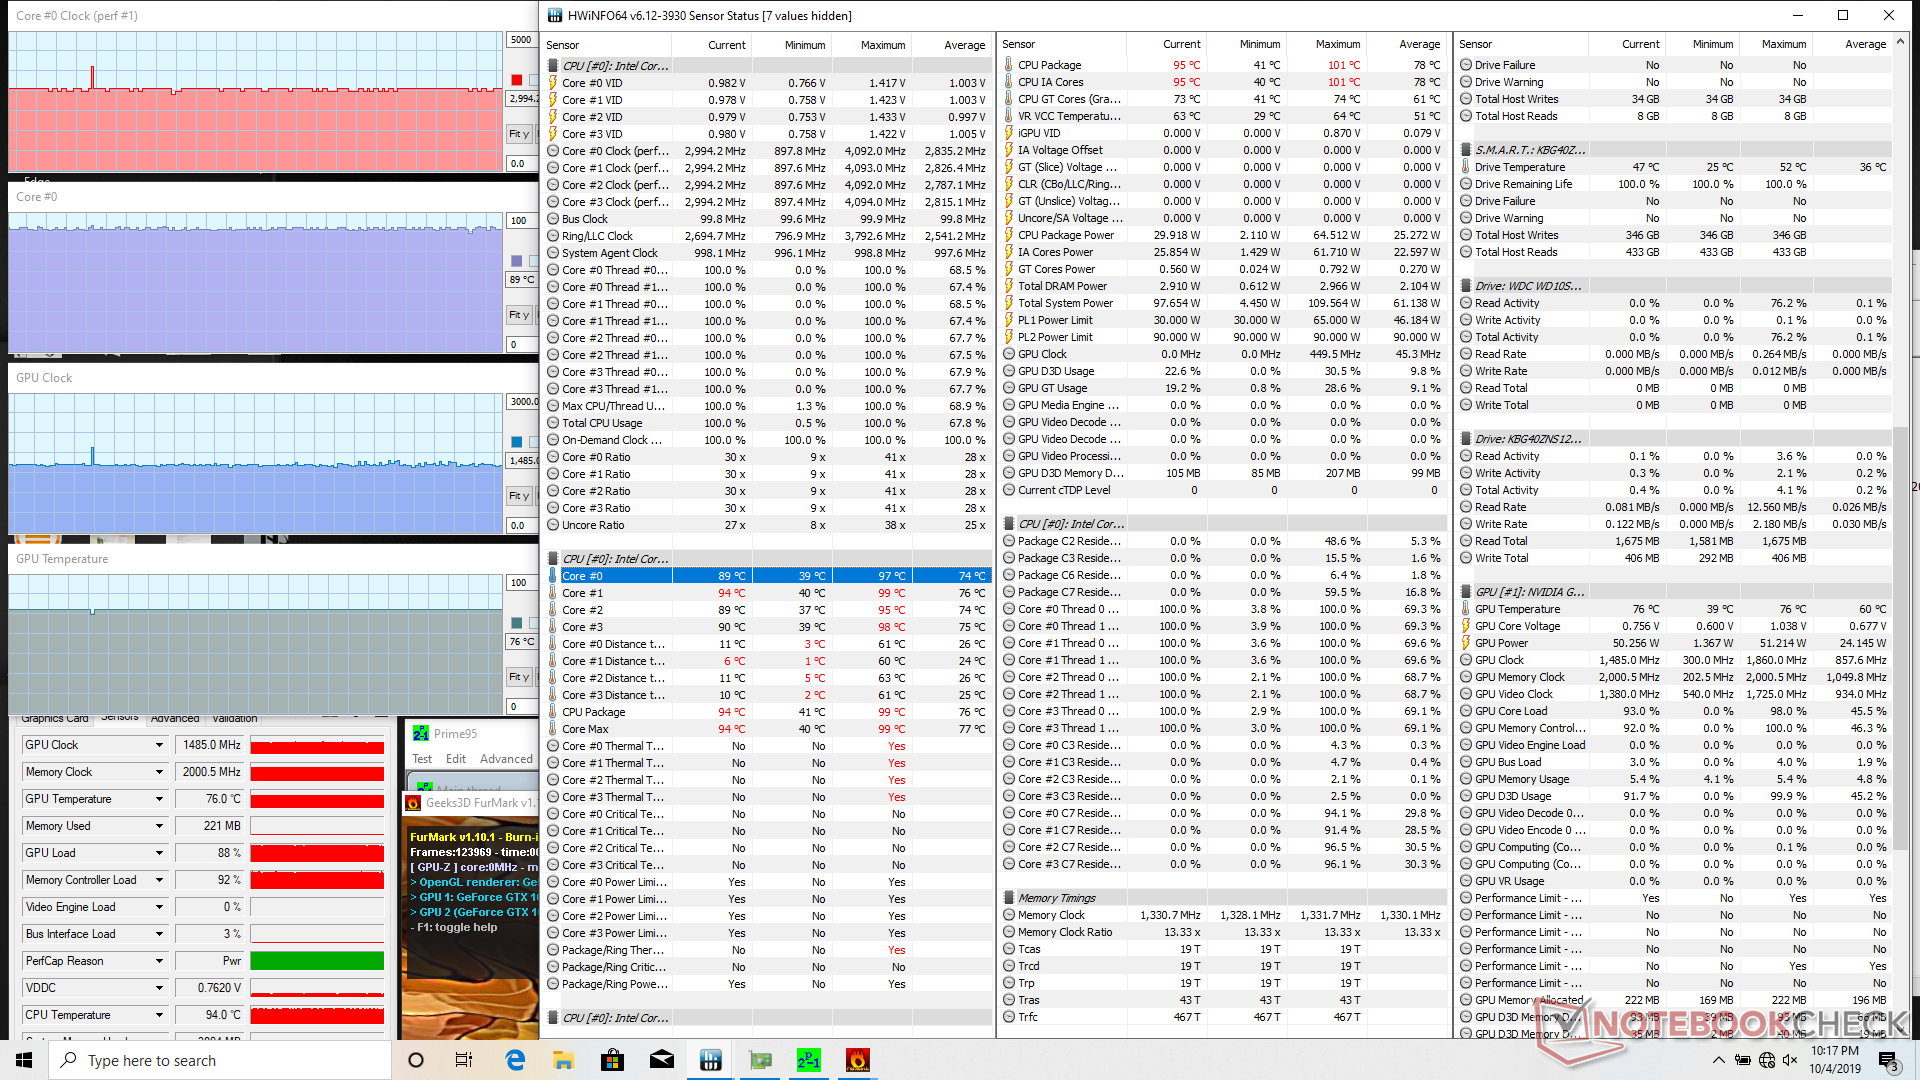Expand the PerfCap Reason dropdown
The image size is (1920, 1080).
[x=159, y=961]
